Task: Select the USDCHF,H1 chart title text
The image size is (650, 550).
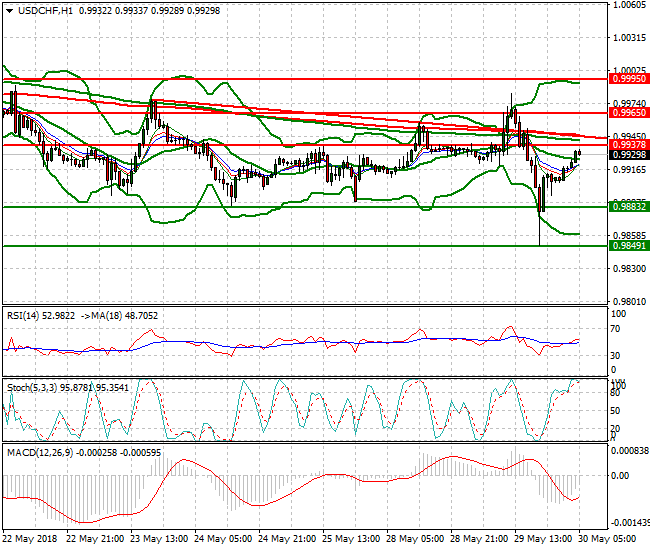Action: pos(45,11)
